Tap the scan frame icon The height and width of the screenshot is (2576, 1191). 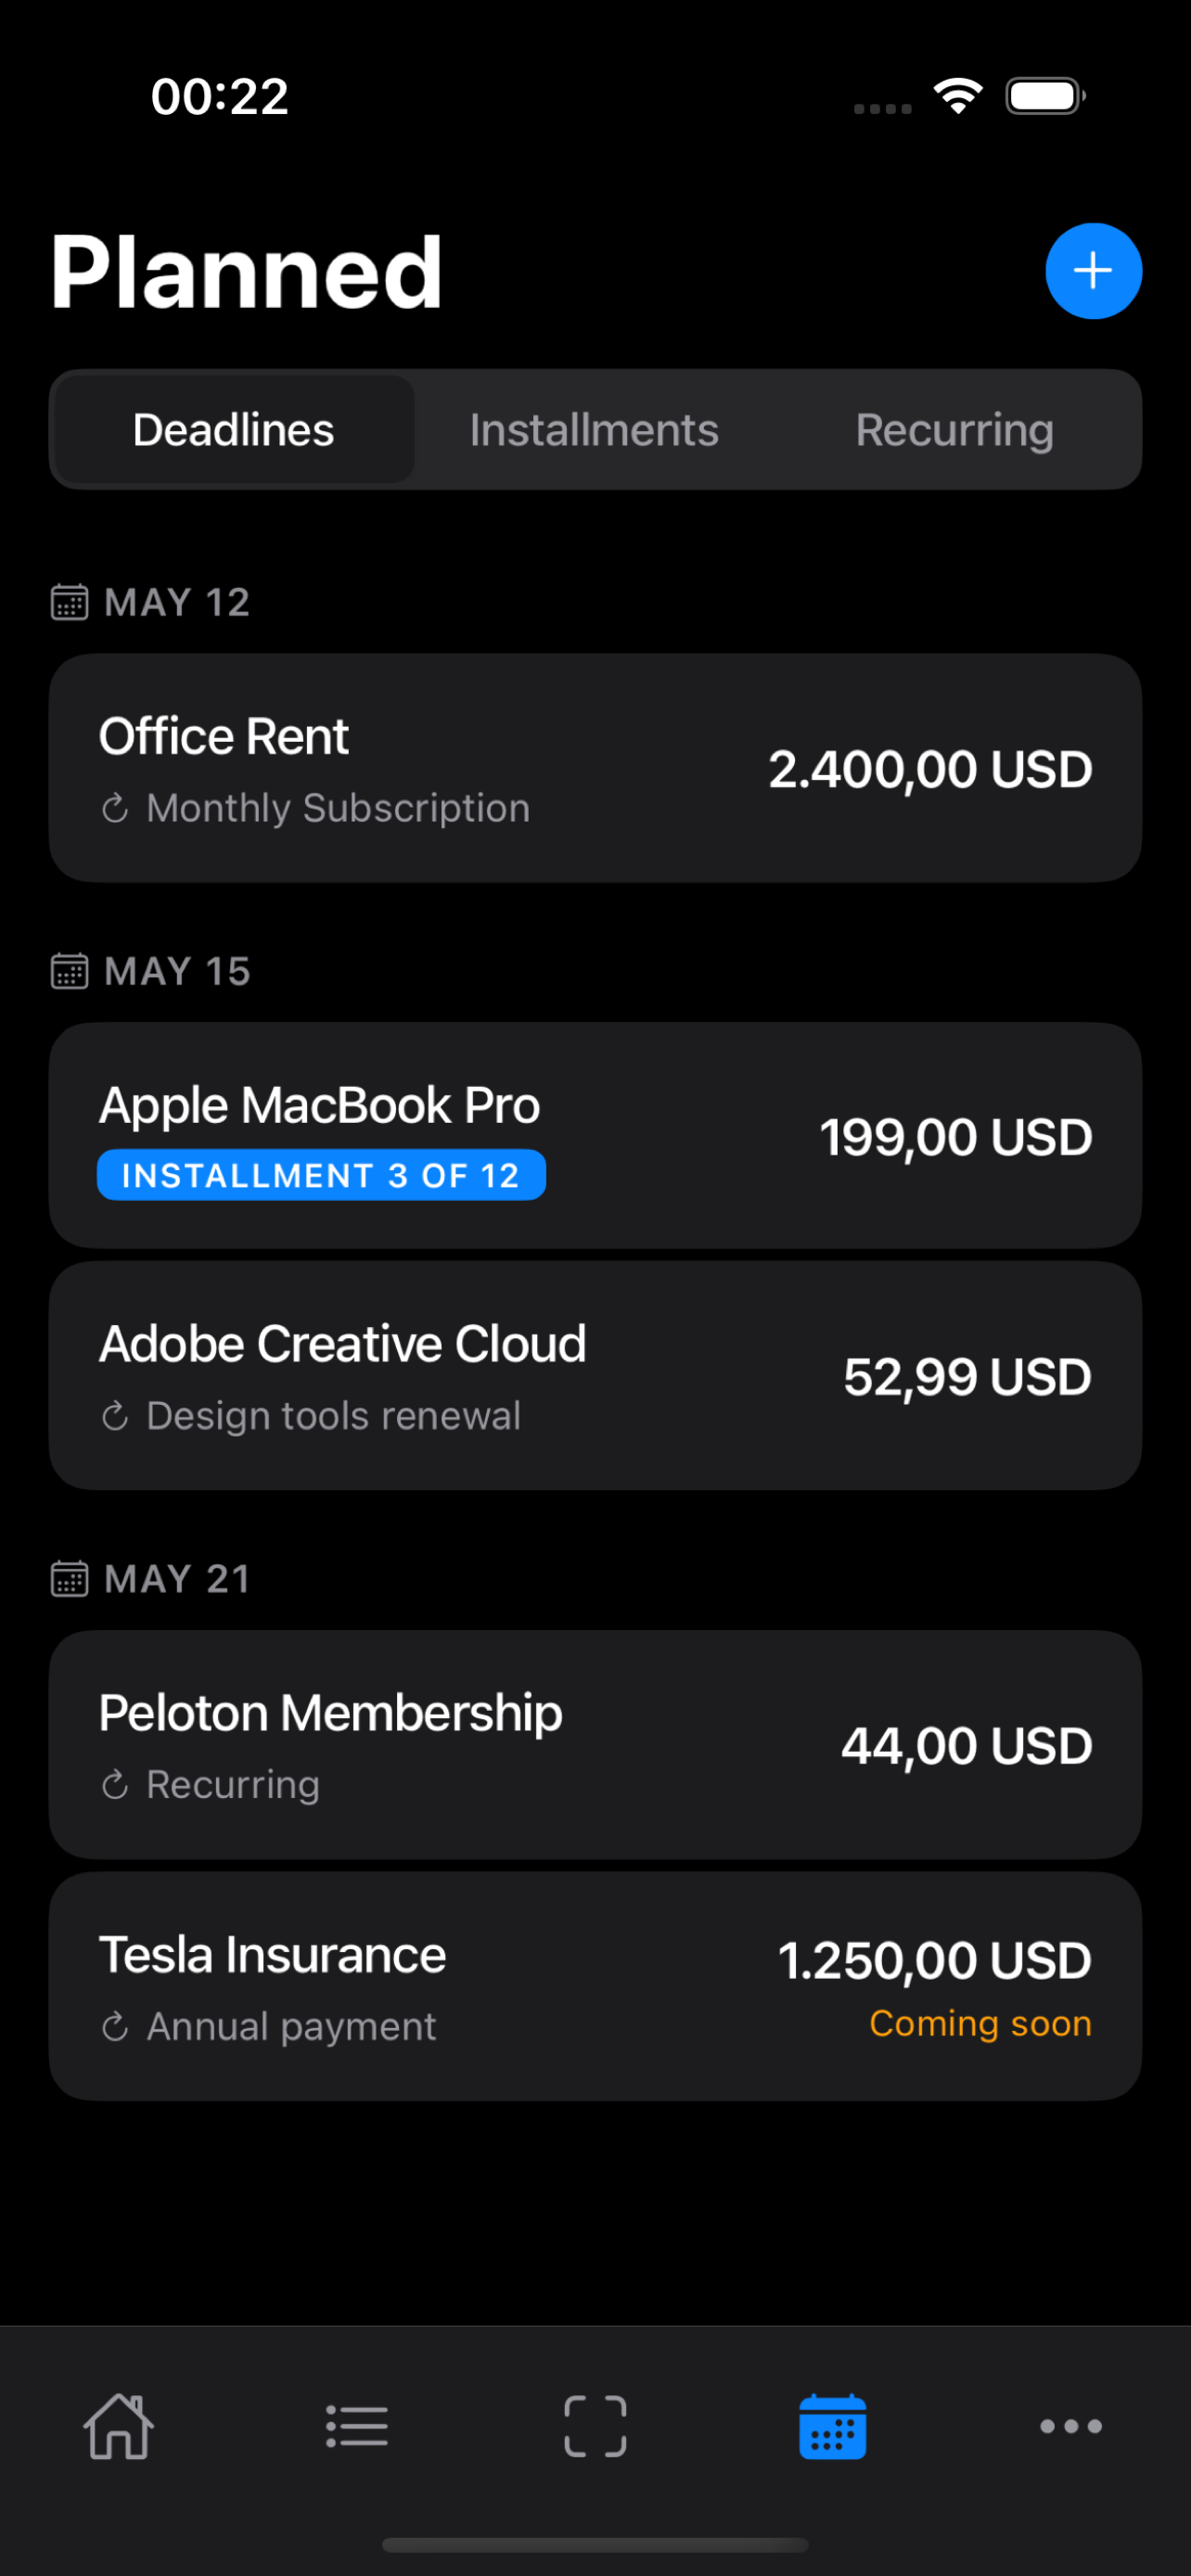pos(595,2426)
